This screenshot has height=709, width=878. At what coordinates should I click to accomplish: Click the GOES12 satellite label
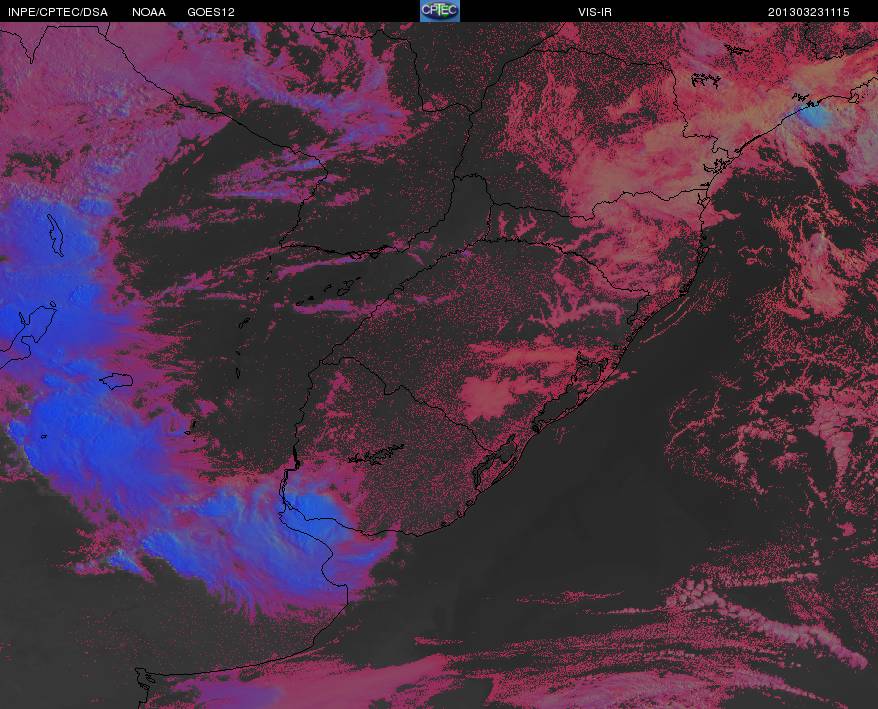[x=211, y=12]
